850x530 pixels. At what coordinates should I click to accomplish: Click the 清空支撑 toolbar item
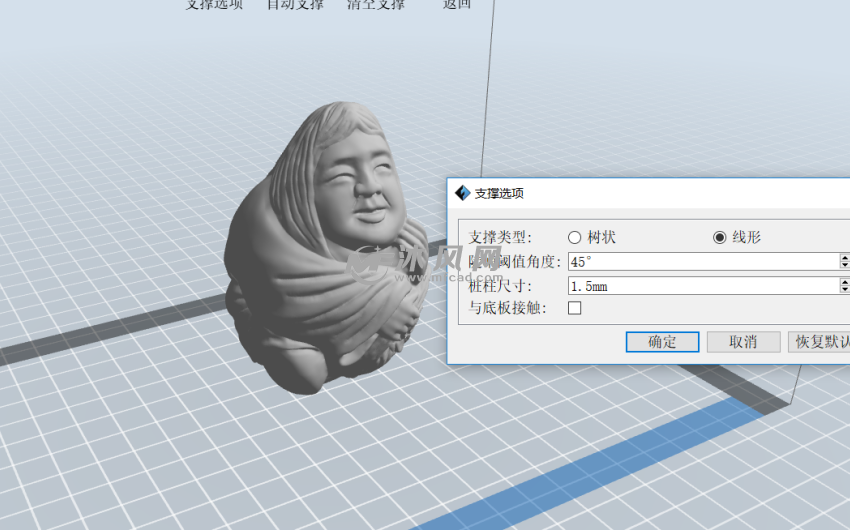pos(376,4)
